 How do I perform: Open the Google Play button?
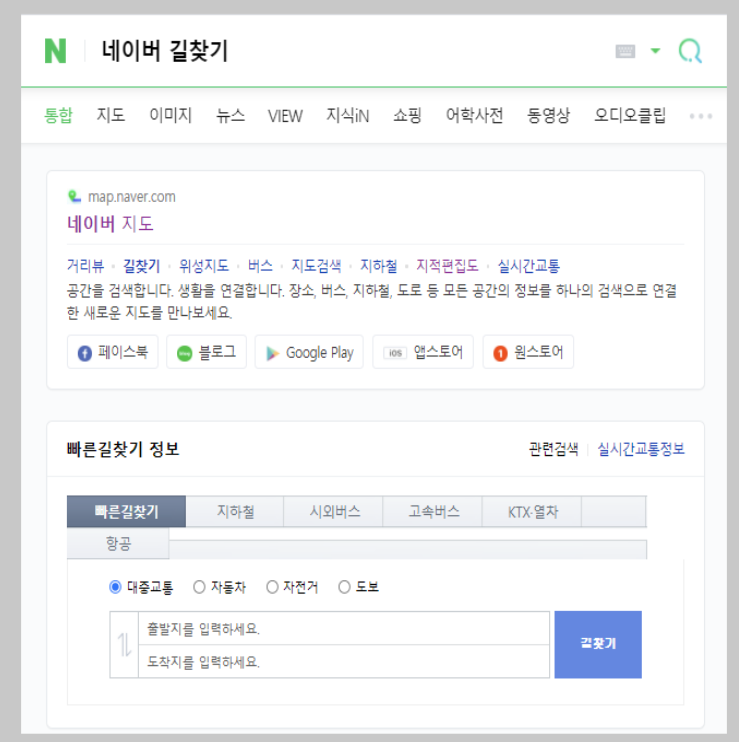pos(309,352)
